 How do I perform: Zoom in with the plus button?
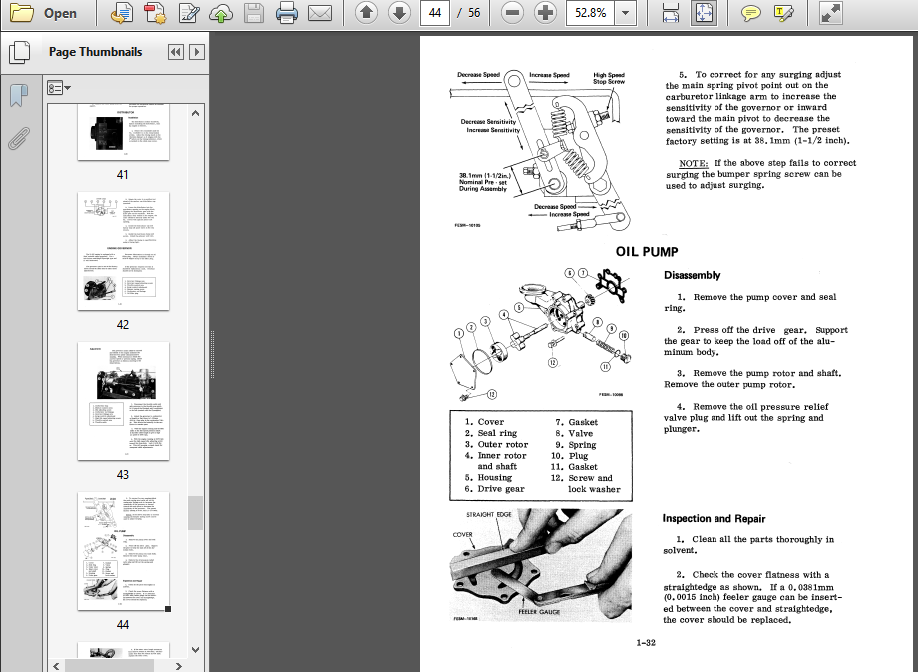545,13
